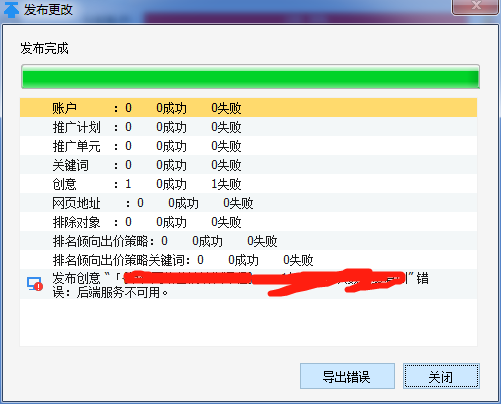Select the 排除对象 result row
This screenshot has height=404, width=501.
click(x=248, y=222)
